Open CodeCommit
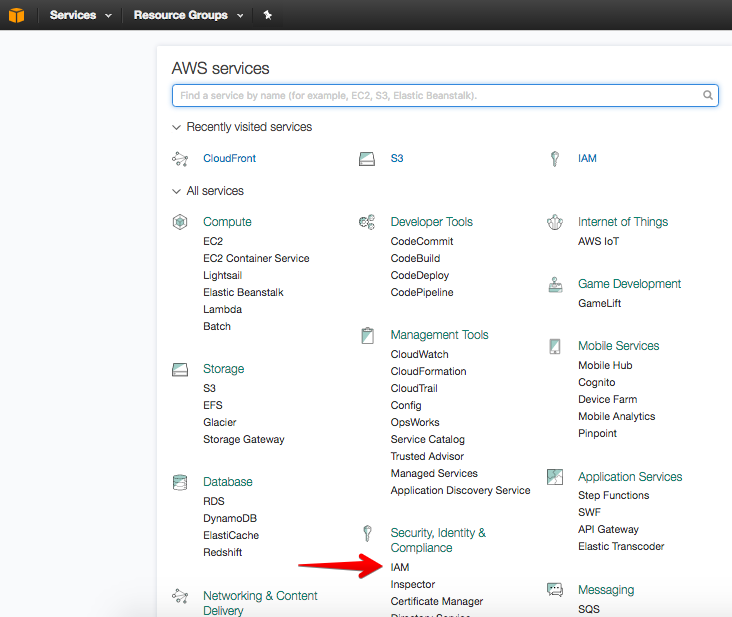Viewport: 732px width, 617px height. tap(422, 241)
